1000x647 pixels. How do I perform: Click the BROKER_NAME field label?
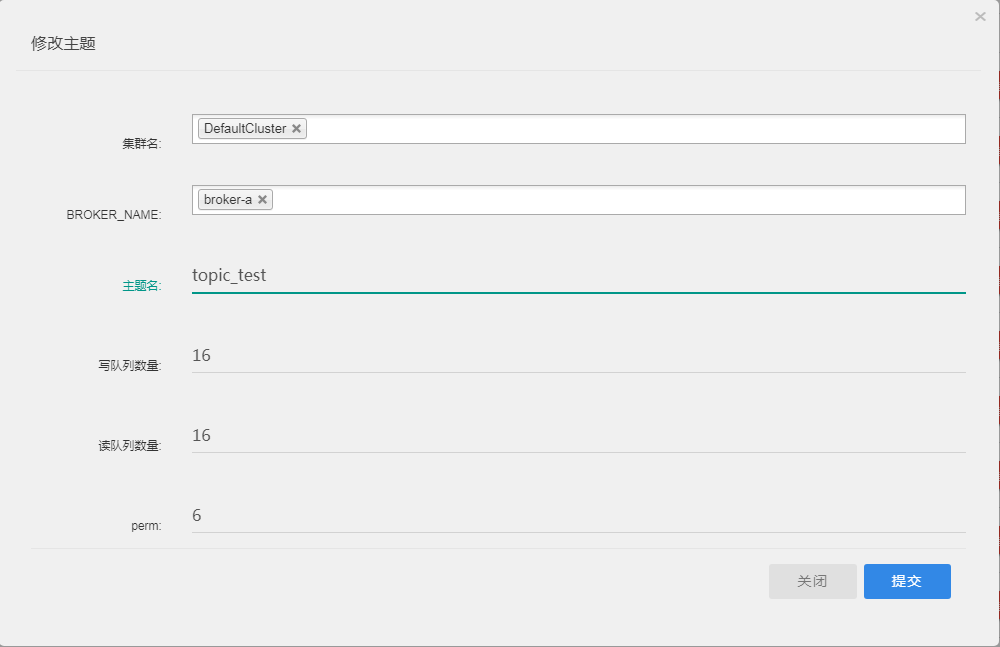click(113, 215)
